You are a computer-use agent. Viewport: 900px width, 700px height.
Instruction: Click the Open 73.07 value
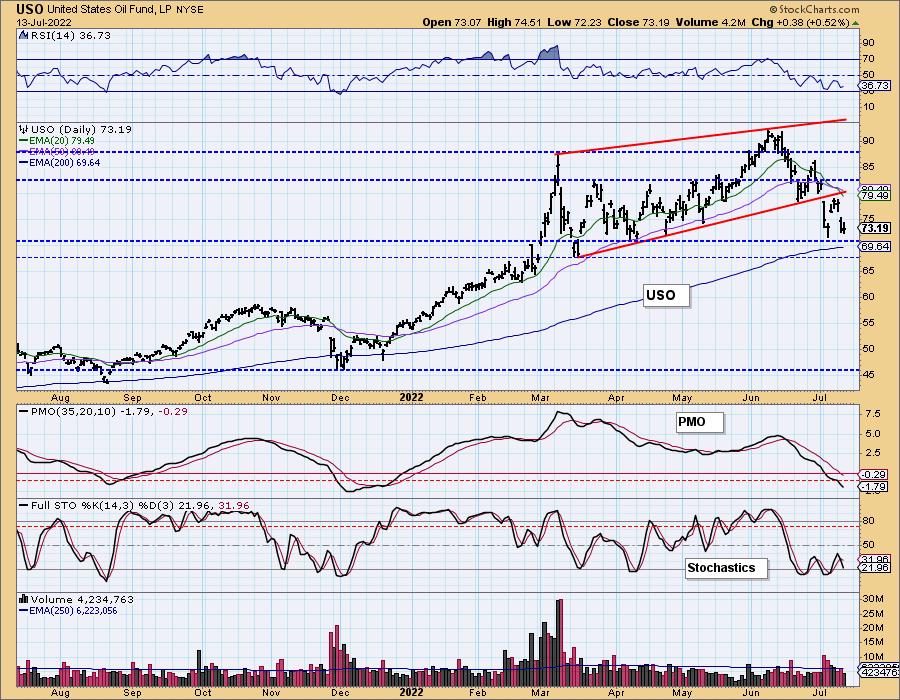[452, 22]
